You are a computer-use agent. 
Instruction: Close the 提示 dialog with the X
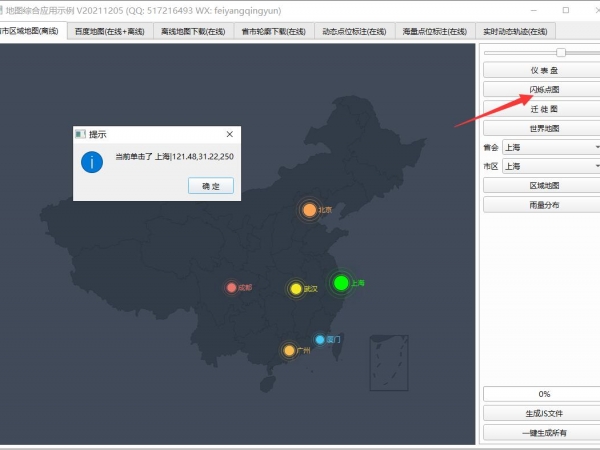229,134
